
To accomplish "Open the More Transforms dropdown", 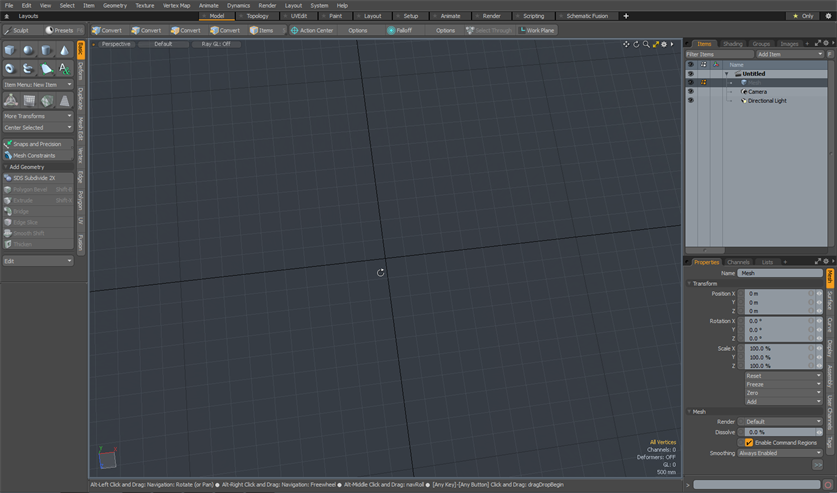I will [x=38, y=116].
